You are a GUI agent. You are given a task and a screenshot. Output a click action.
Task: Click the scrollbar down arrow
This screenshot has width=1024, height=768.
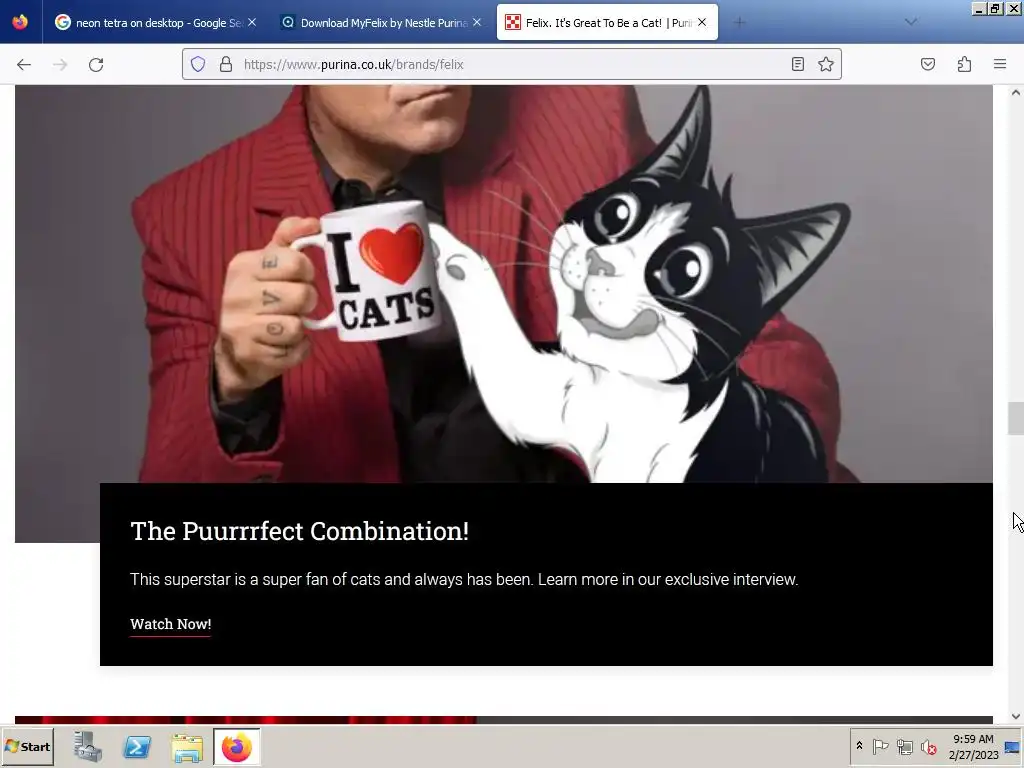point(1016,716)
